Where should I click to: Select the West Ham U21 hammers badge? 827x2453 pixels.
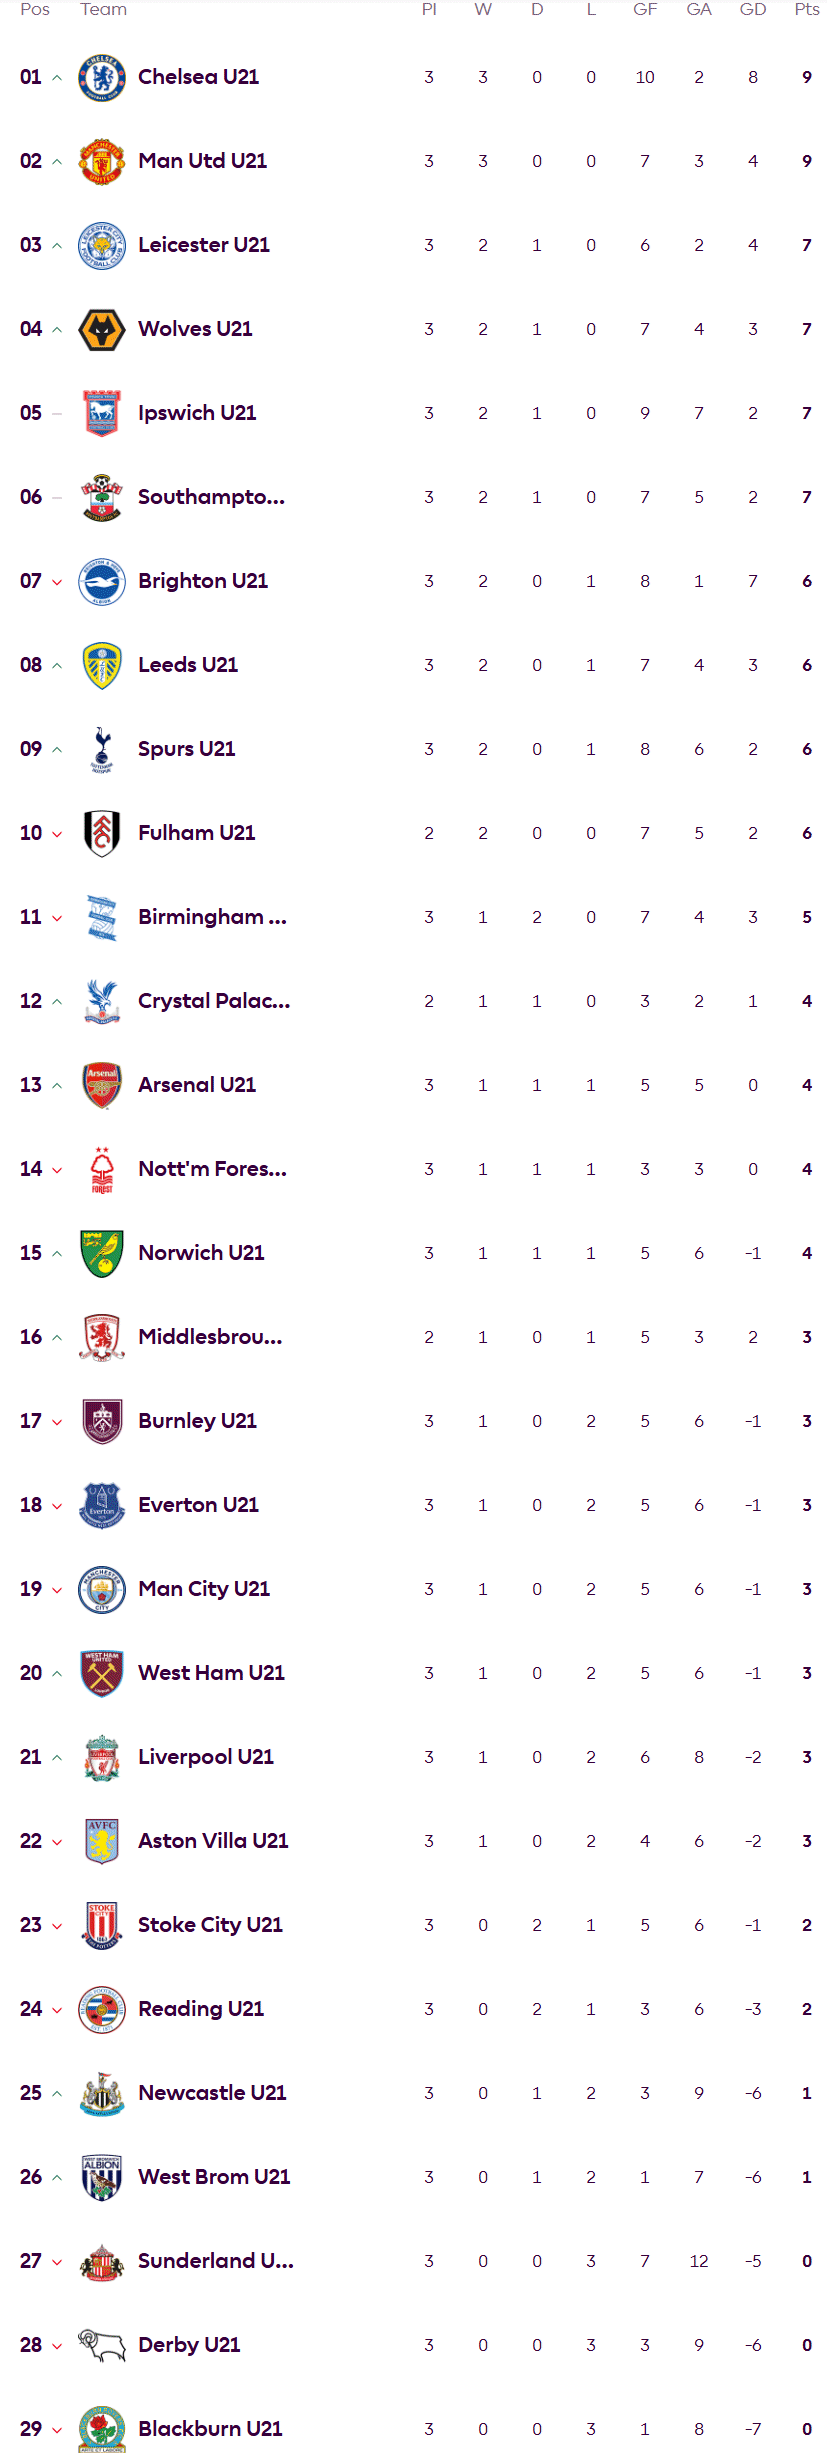tap(102, 1673)
